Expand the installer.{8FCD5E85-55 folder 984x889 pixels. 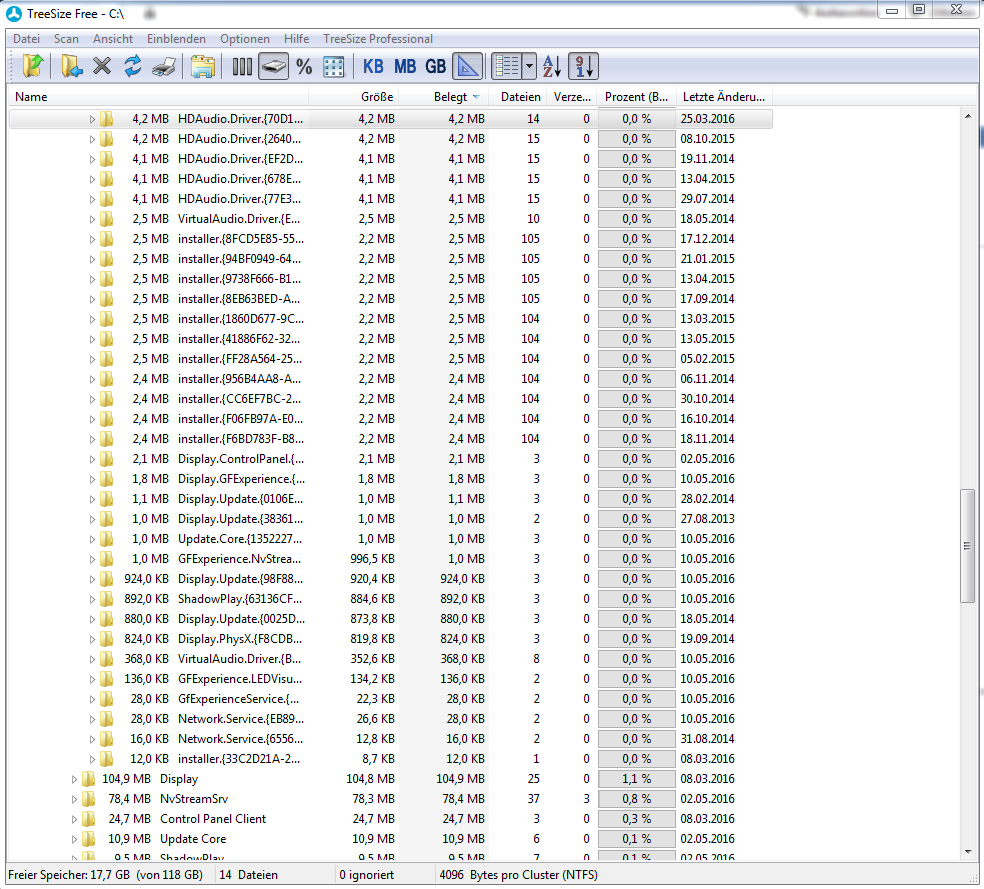click(92, 239)
